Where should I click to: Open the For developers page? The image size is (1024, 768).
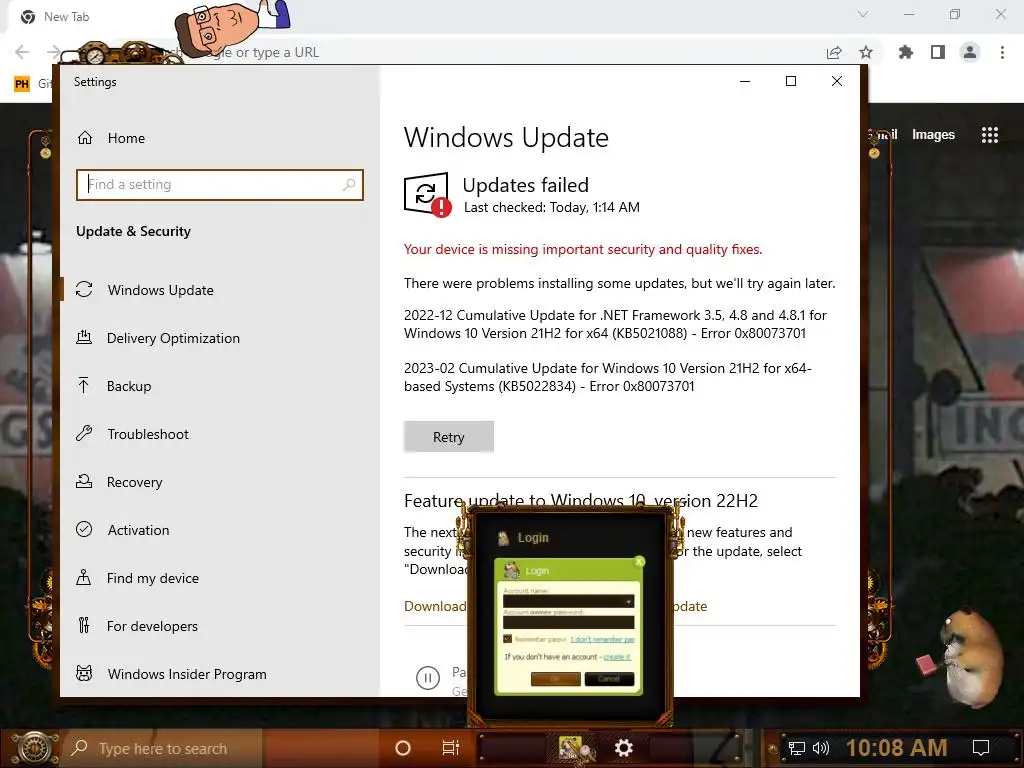coord(152,626)
